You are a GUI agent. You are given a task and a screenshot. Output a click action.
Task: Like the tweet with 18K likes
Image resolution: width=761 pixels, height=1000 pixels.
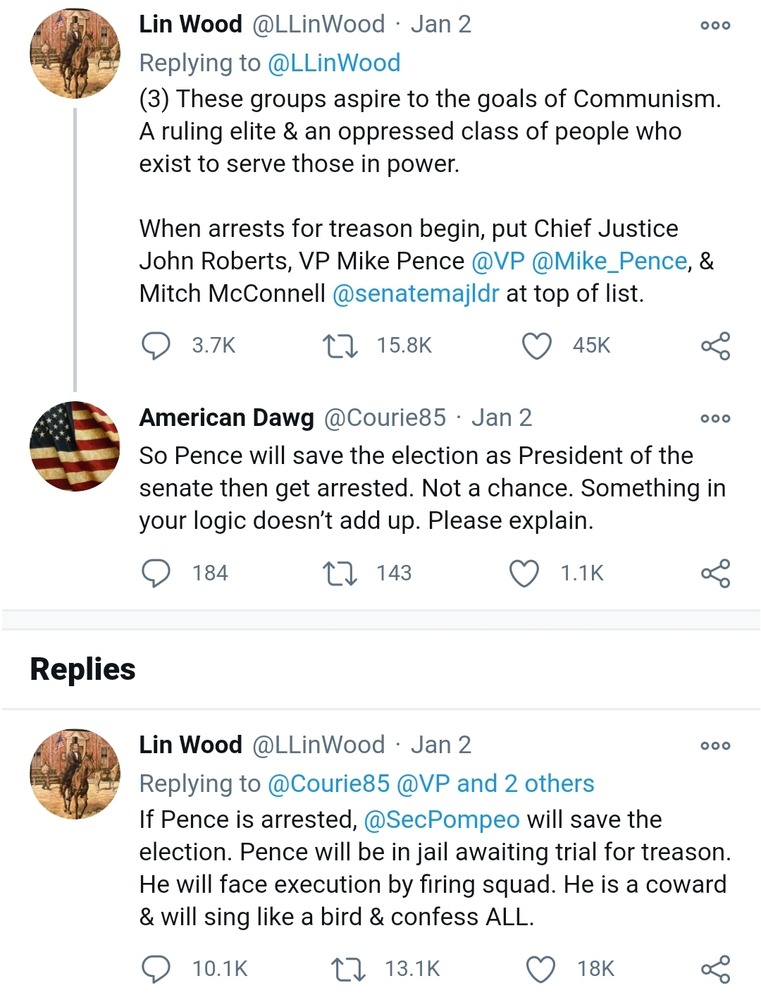[540, 968]
